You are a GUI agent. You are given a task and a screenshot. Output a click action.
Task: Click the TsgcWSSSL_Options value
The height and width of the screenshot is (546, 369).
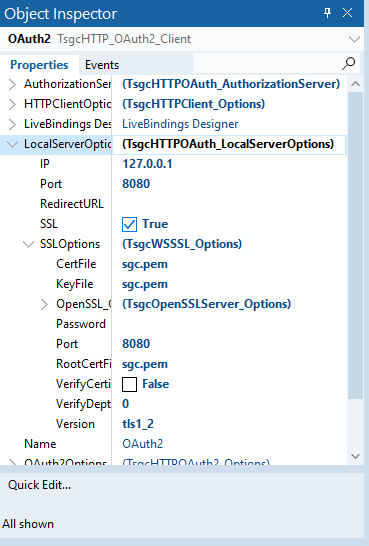(x=182, y=244)
